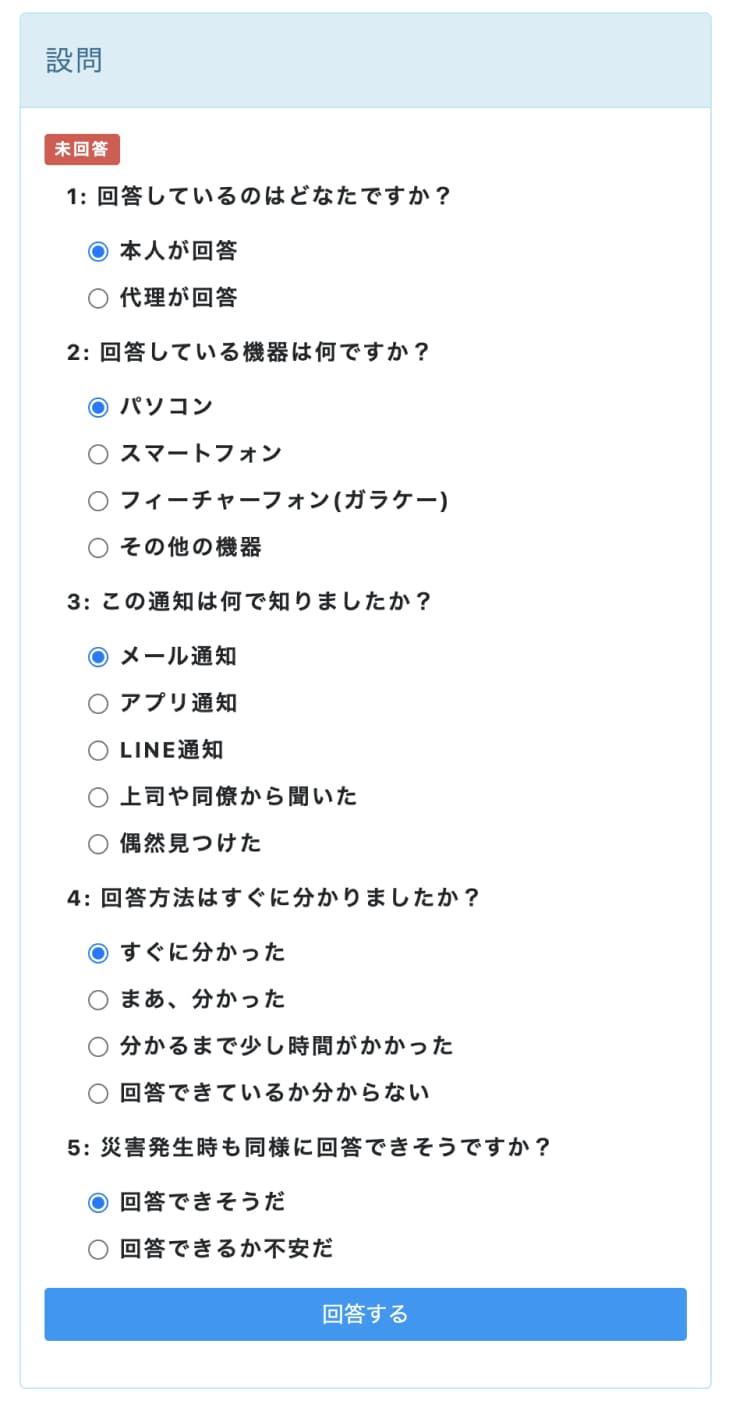Select the 本人が回答 radio button
736x1428 pixels.
tap(97, 252)
